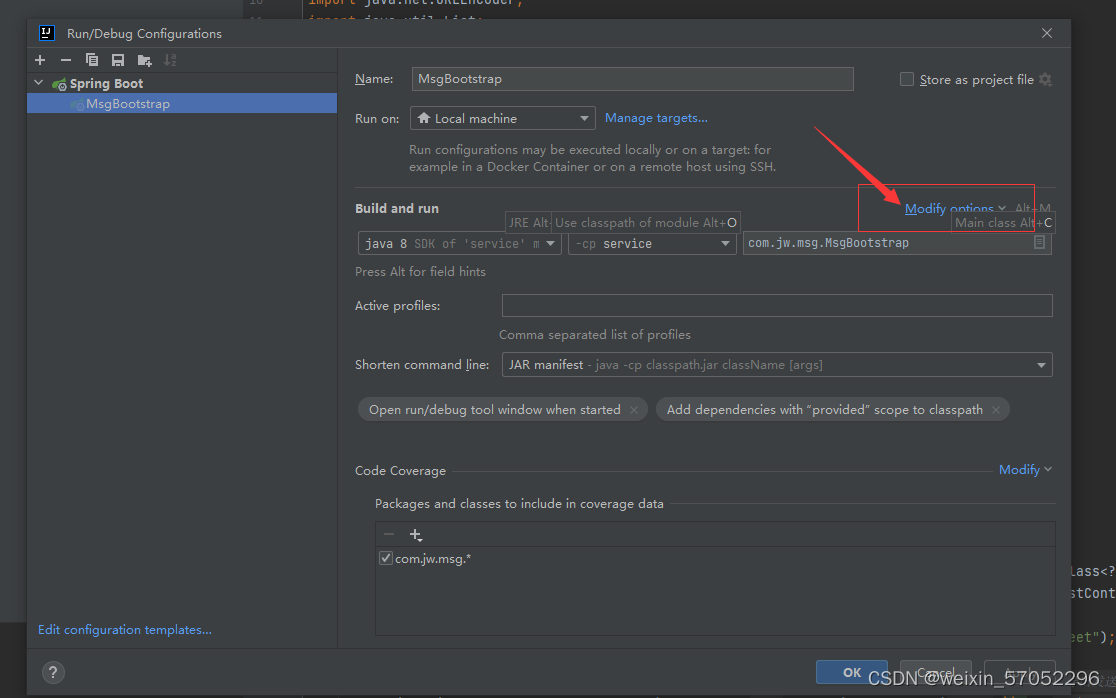
Task: Uncheck the com.jw.msg.* coverage entry
Action: tap(385, 558)
